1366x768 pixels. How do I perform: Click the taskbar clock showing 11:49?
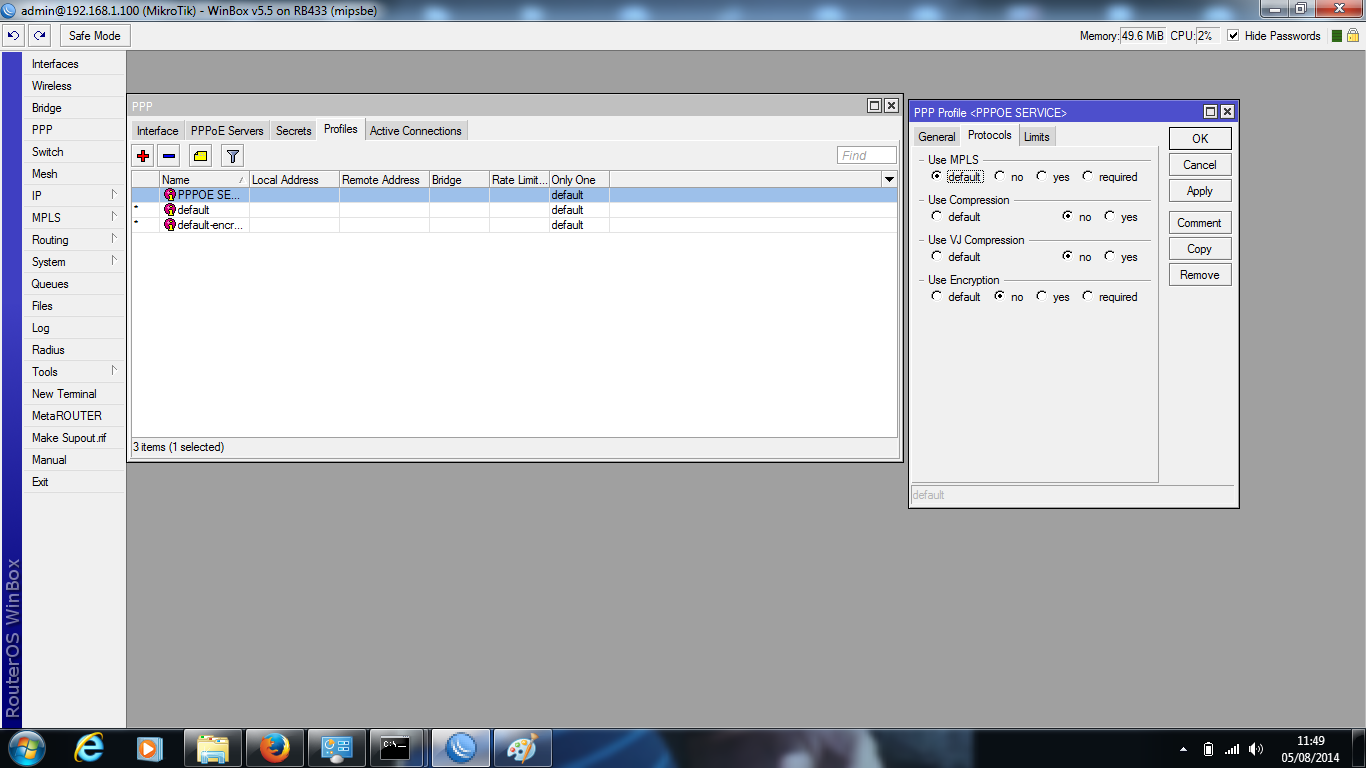click(1311, 741)
